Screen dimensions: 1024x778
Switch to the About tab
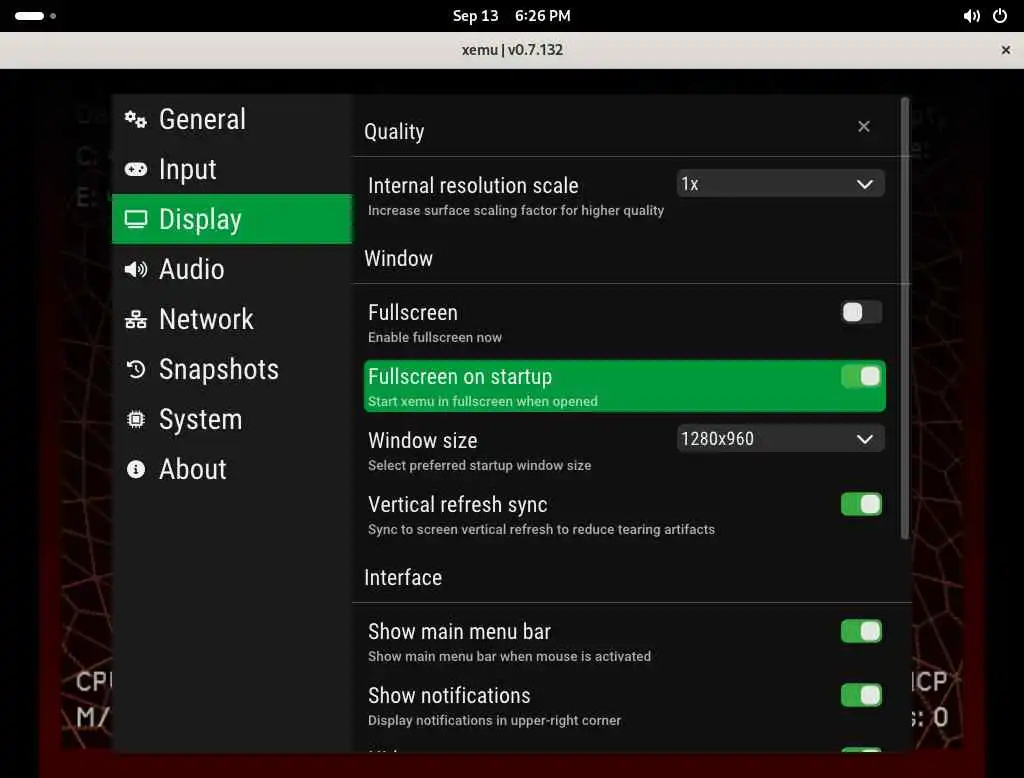click(232, 469)
